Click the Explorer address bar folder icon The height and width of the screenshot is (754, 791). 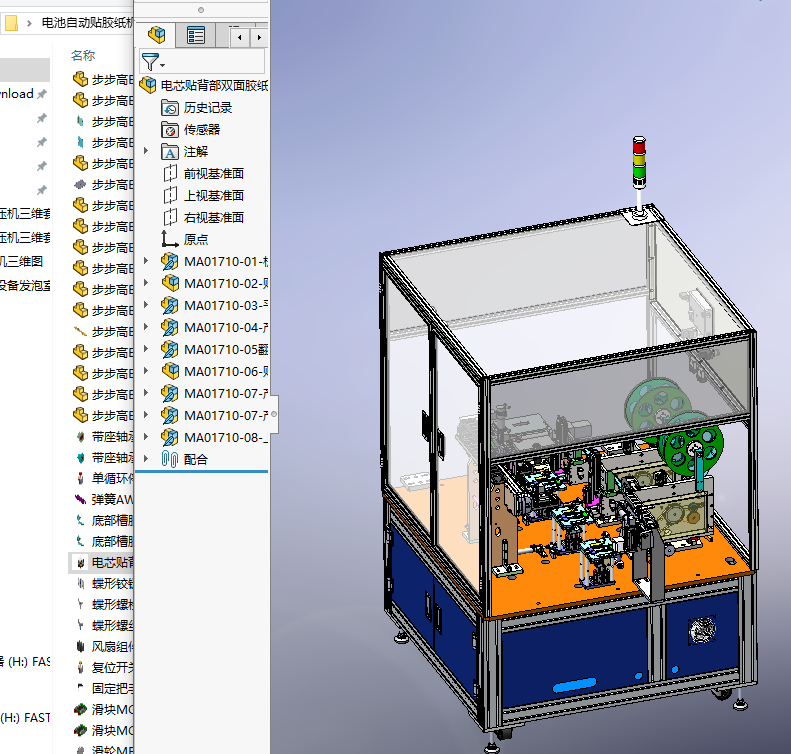pos(11,23)
